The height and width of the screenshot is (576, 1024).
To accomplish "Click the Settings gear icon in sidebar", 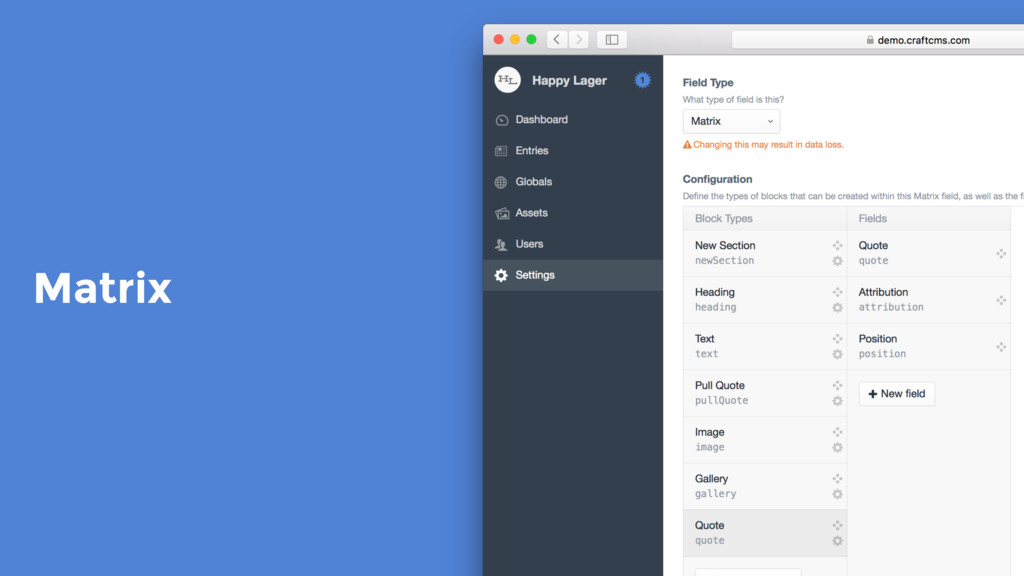I will pyautogui.click(x=501, y=276).
